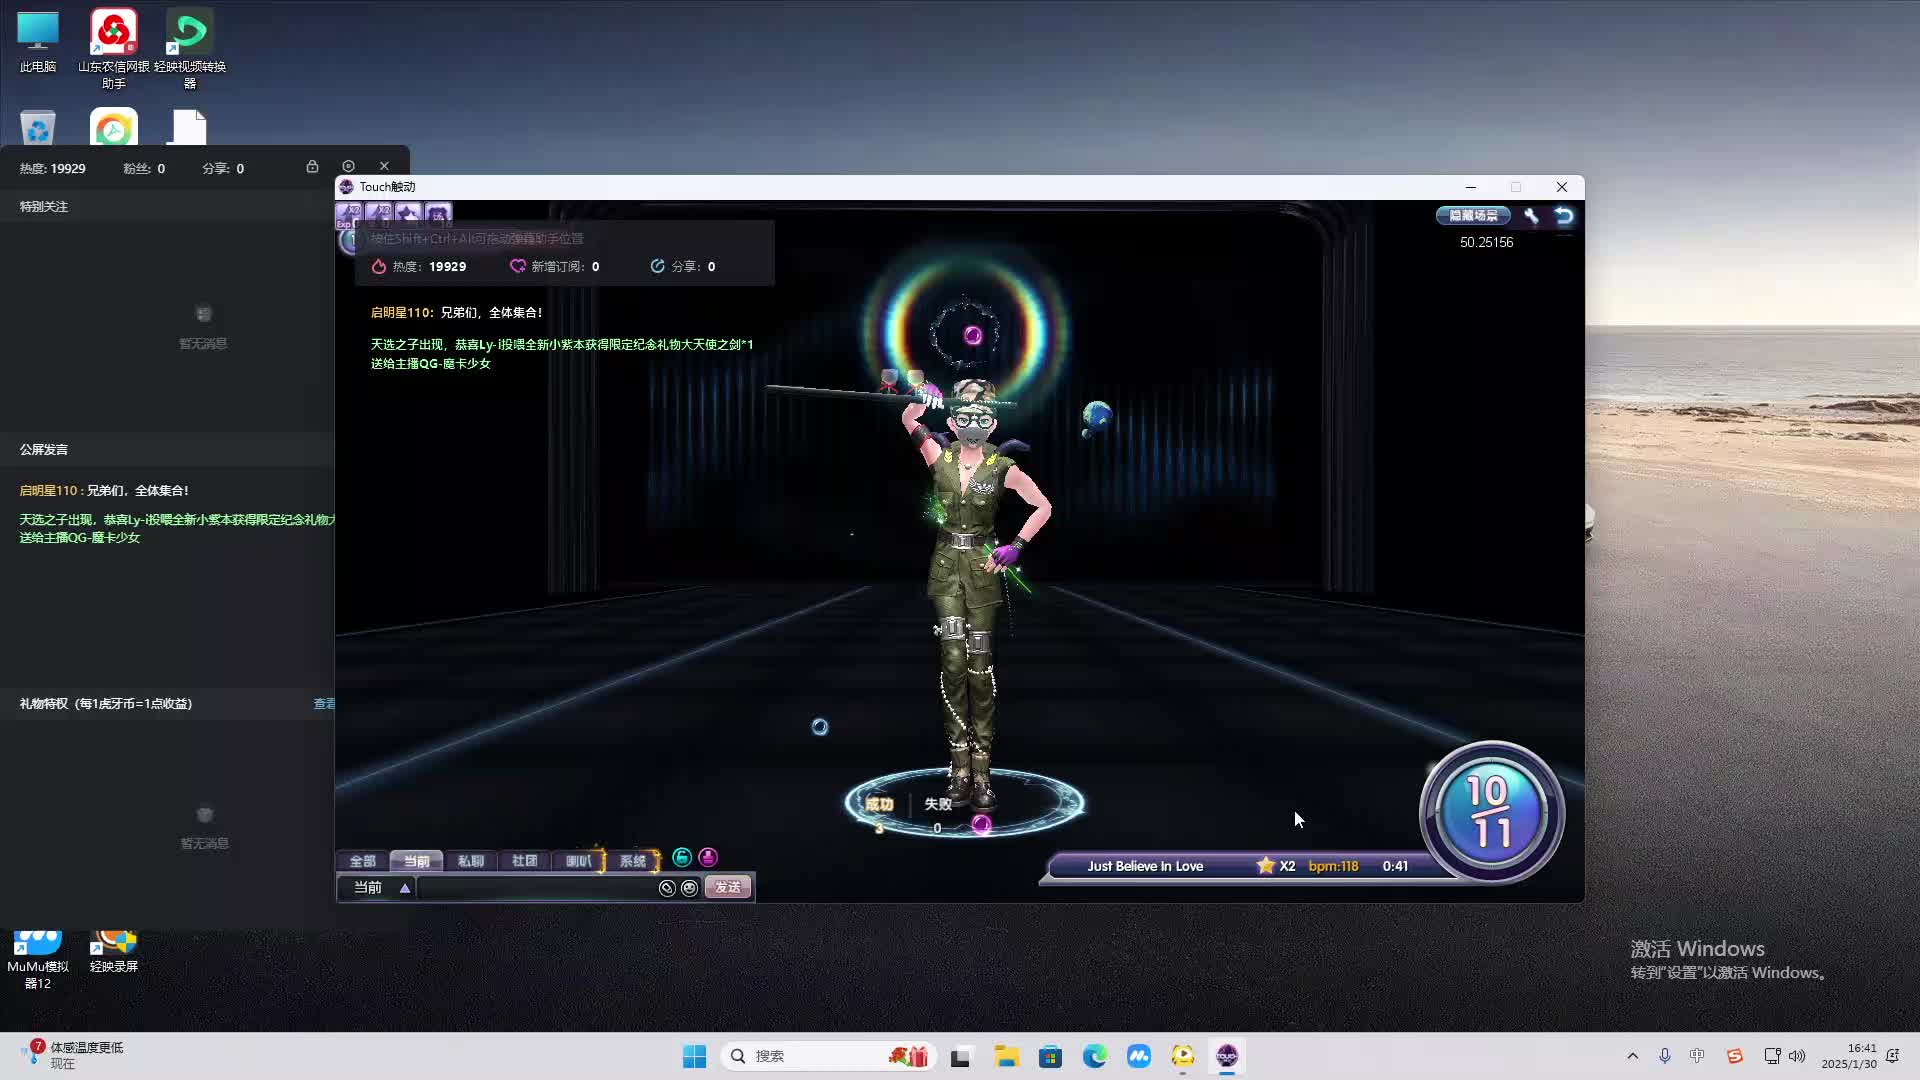Click the settings gear icon in overlay header
Viewport: 1920px width, 1080px height.
pos(348,166)
